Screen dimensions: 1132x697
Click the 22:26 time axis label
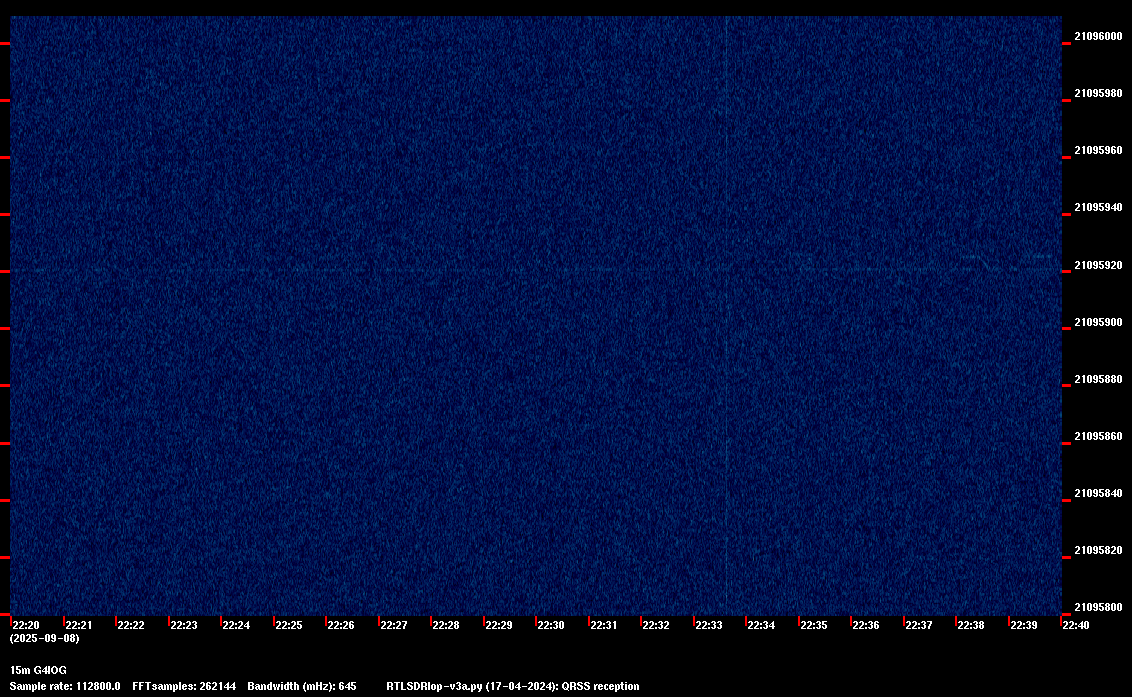tap(341, 625)
